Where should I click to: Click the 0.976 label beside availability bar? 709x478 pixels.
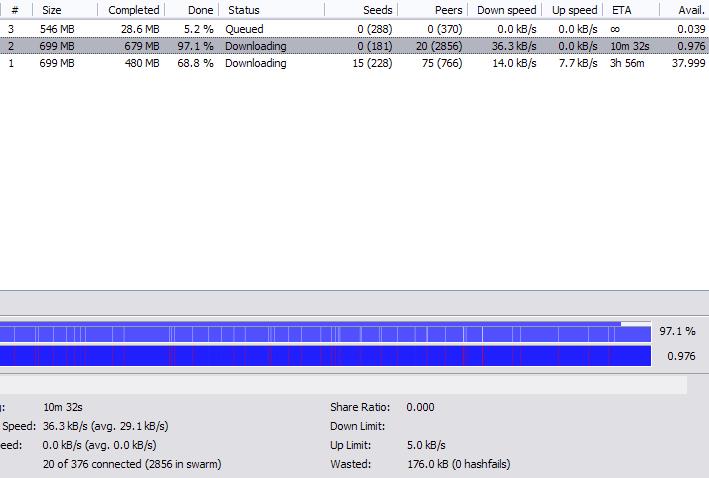tap(681, 356)
